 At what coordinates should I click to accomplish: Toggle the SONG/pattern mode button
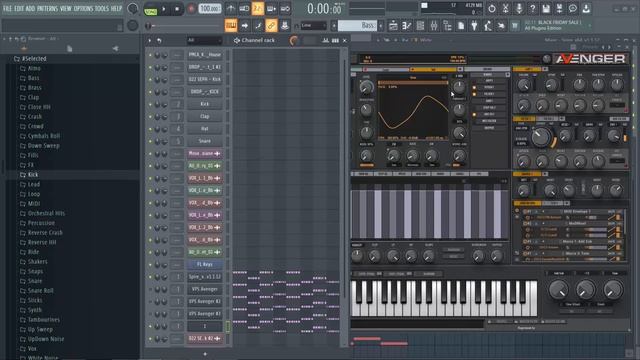(x=151, y=10)
